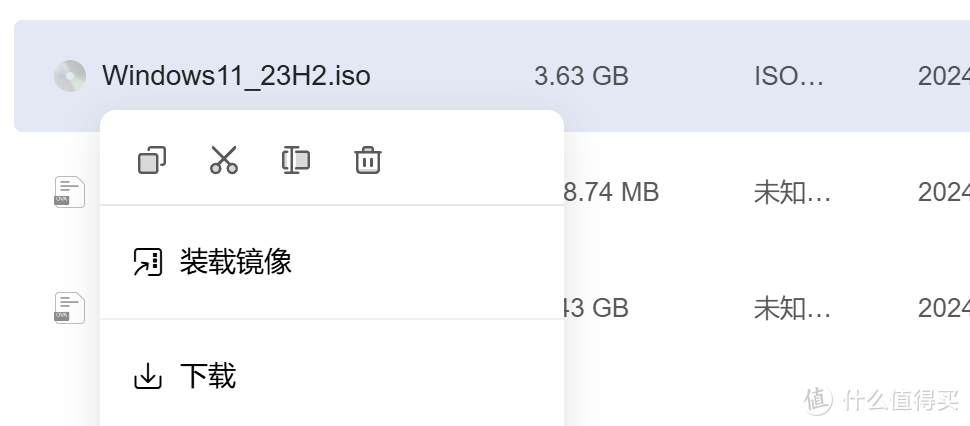970x426 pixels.
Task: Click the rename icon in the context menu
Action: point(296,160)
